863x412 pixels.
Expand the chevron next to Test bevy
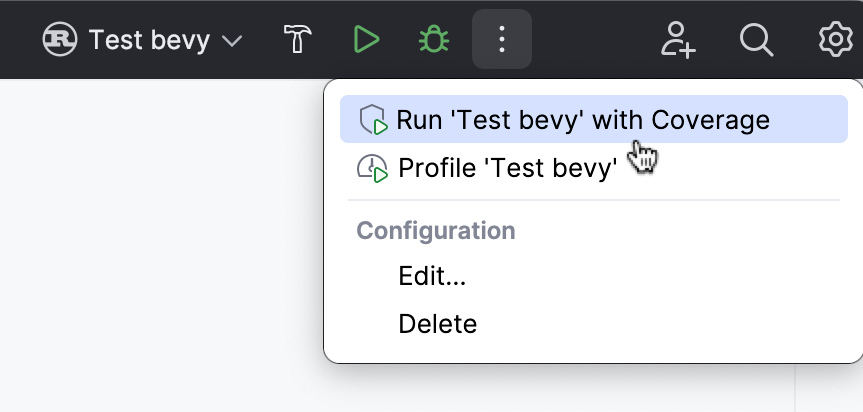(231, 41)
